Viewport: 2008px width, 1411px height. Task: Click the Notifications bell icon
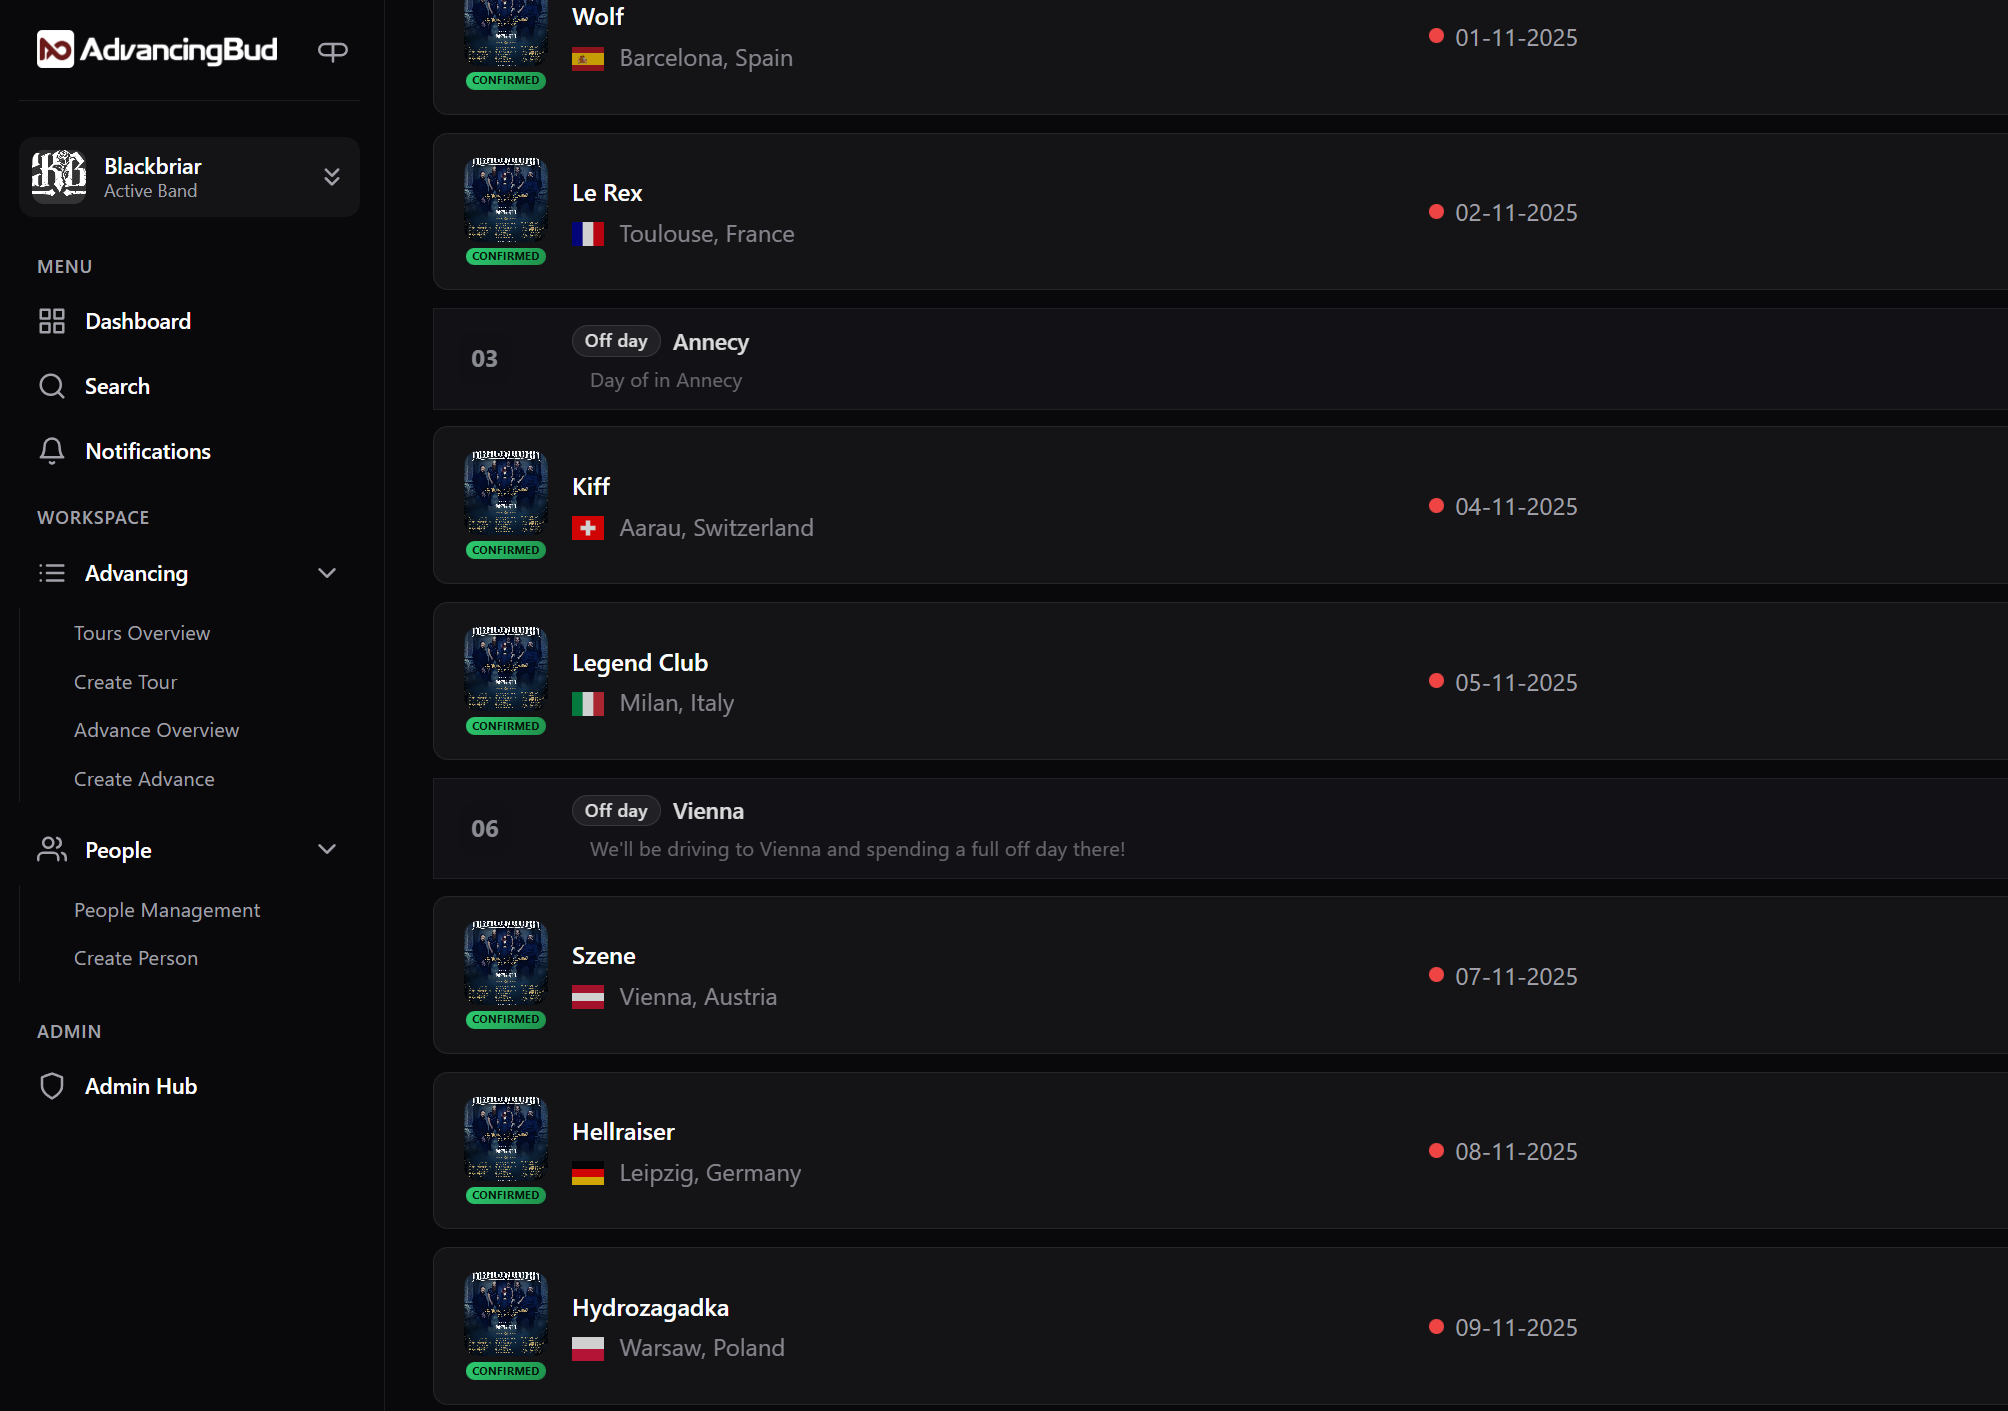(x=52, y=451)
